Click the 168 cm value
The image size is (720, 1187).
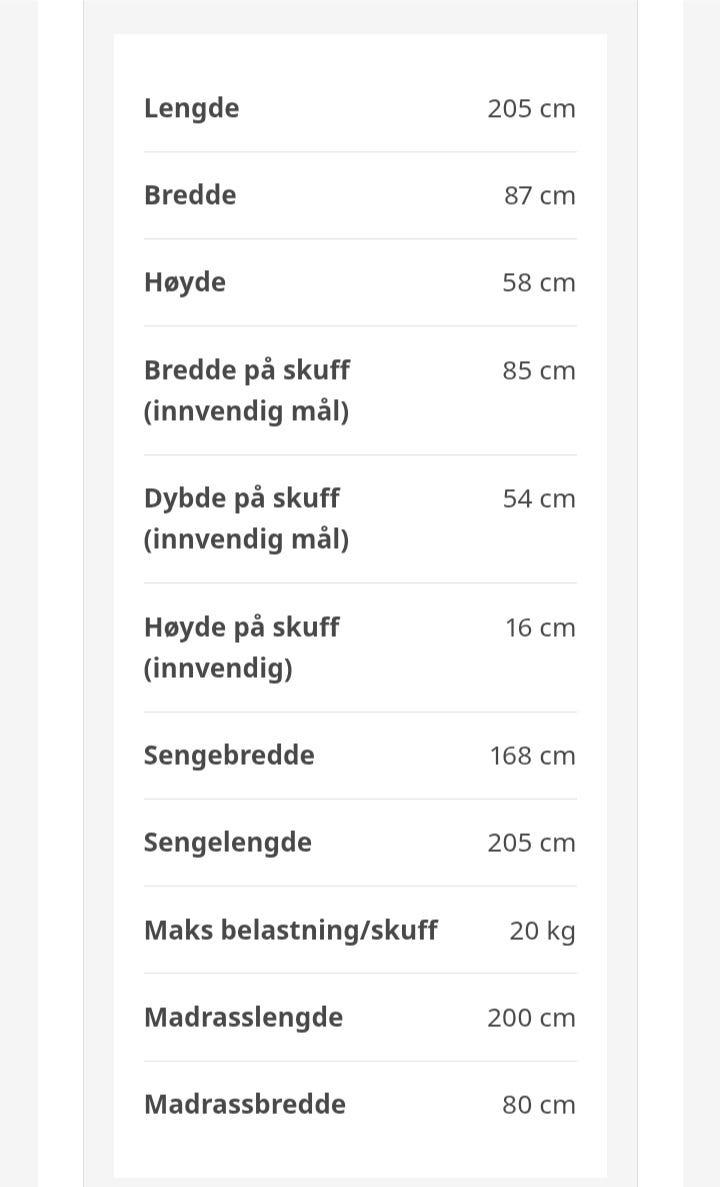(x=533, y=756)
